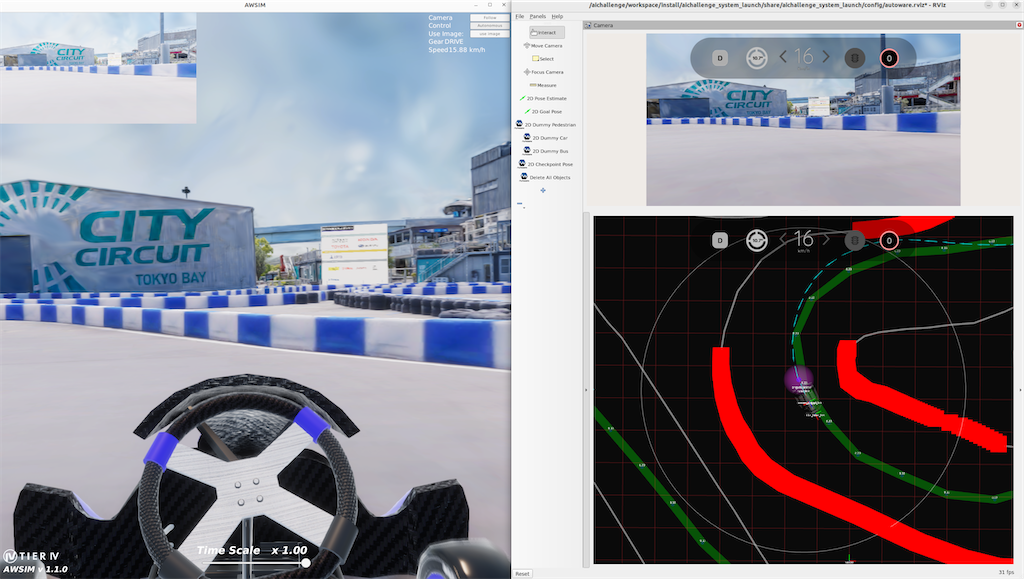
Task: Click the left chevron beside speed in camera overlay
Action: pos(783,57)
